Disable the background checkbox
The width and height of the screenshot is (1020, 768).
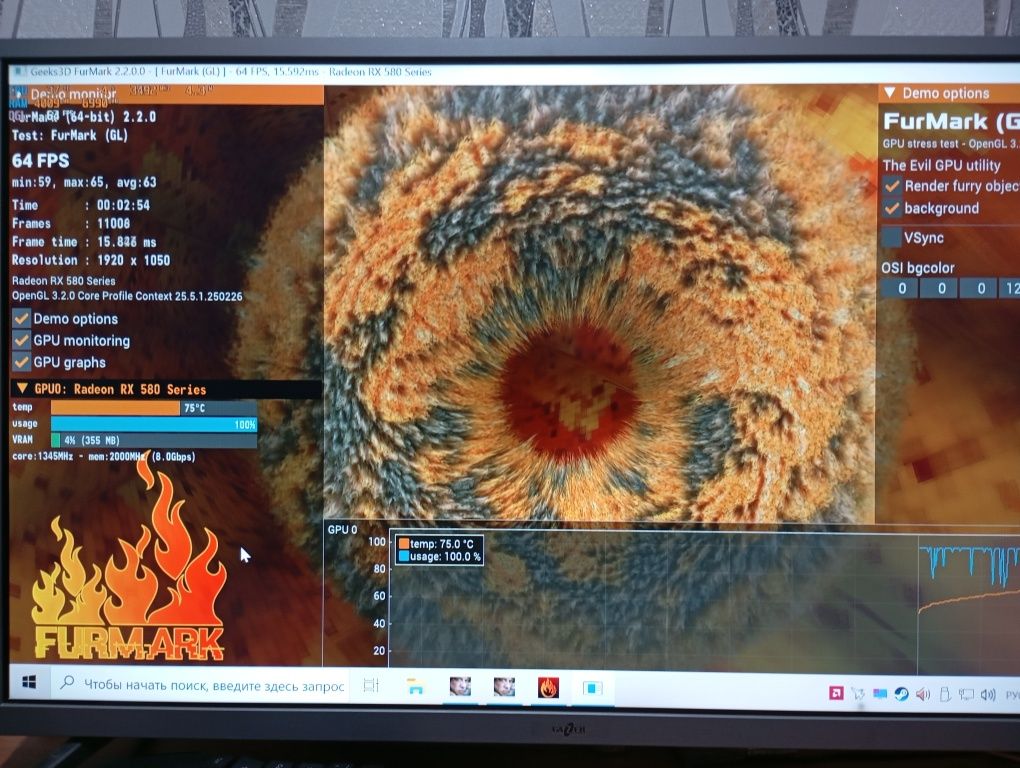point(892,208)
